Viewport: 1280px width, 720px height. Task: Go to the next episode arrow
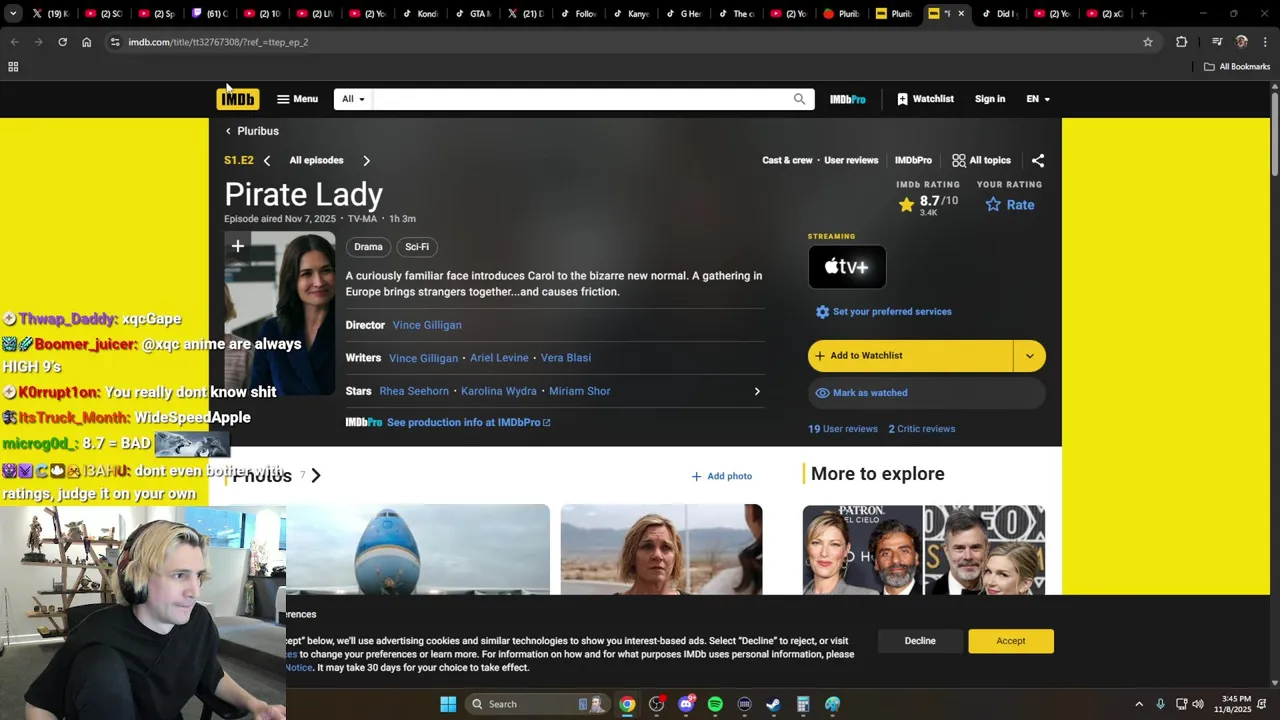click(366, 160)
